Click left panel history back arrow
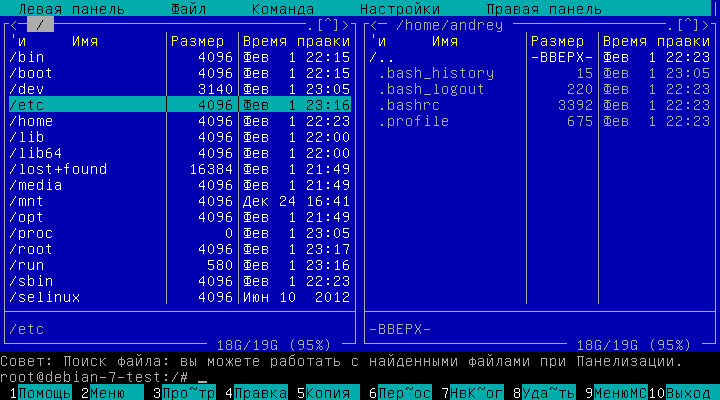 click(13, 25)
